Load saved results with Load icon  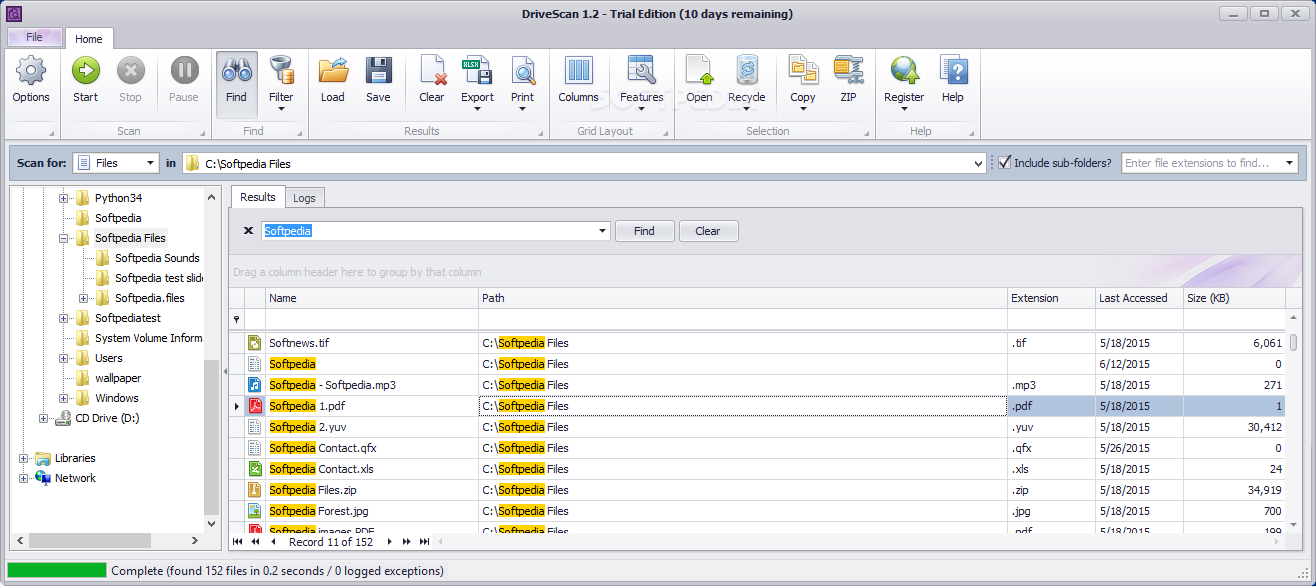coord(332,71)
